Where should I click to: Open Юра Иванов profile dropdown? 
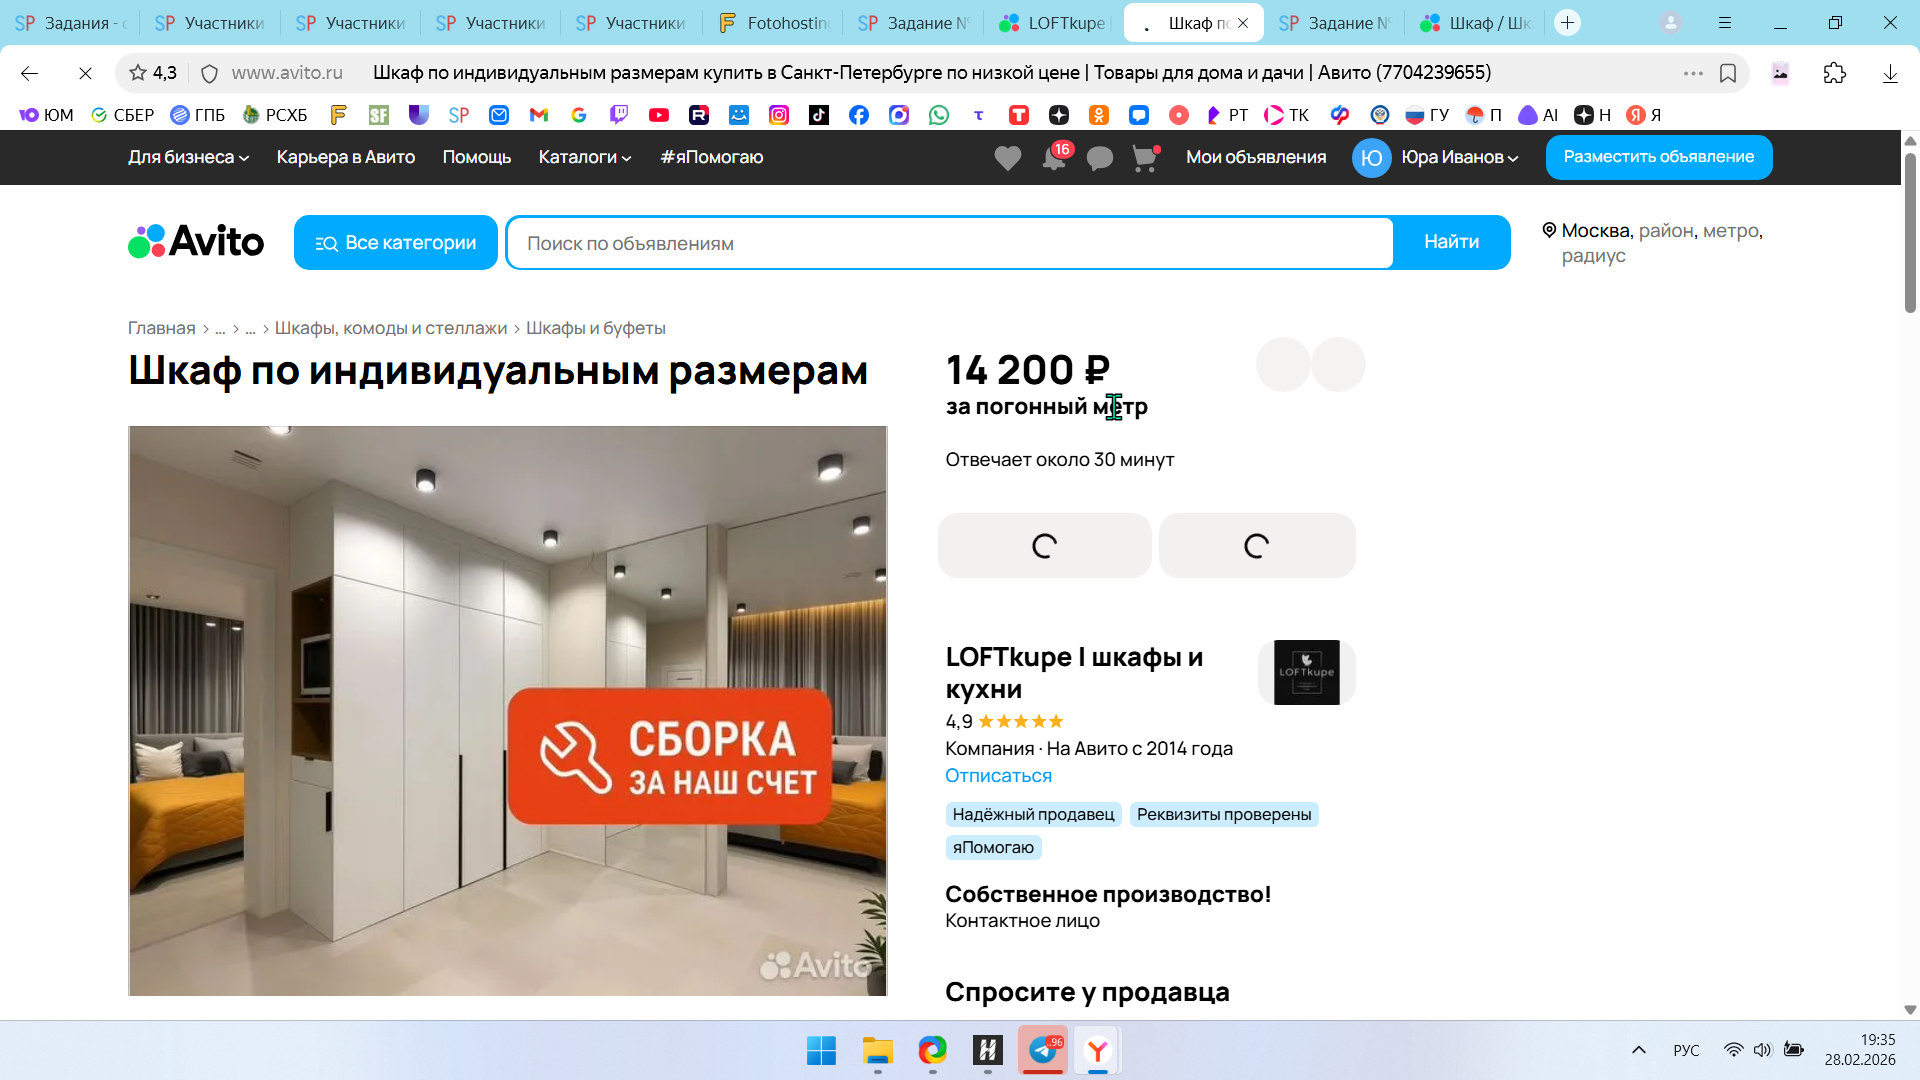coord(1459,157)
